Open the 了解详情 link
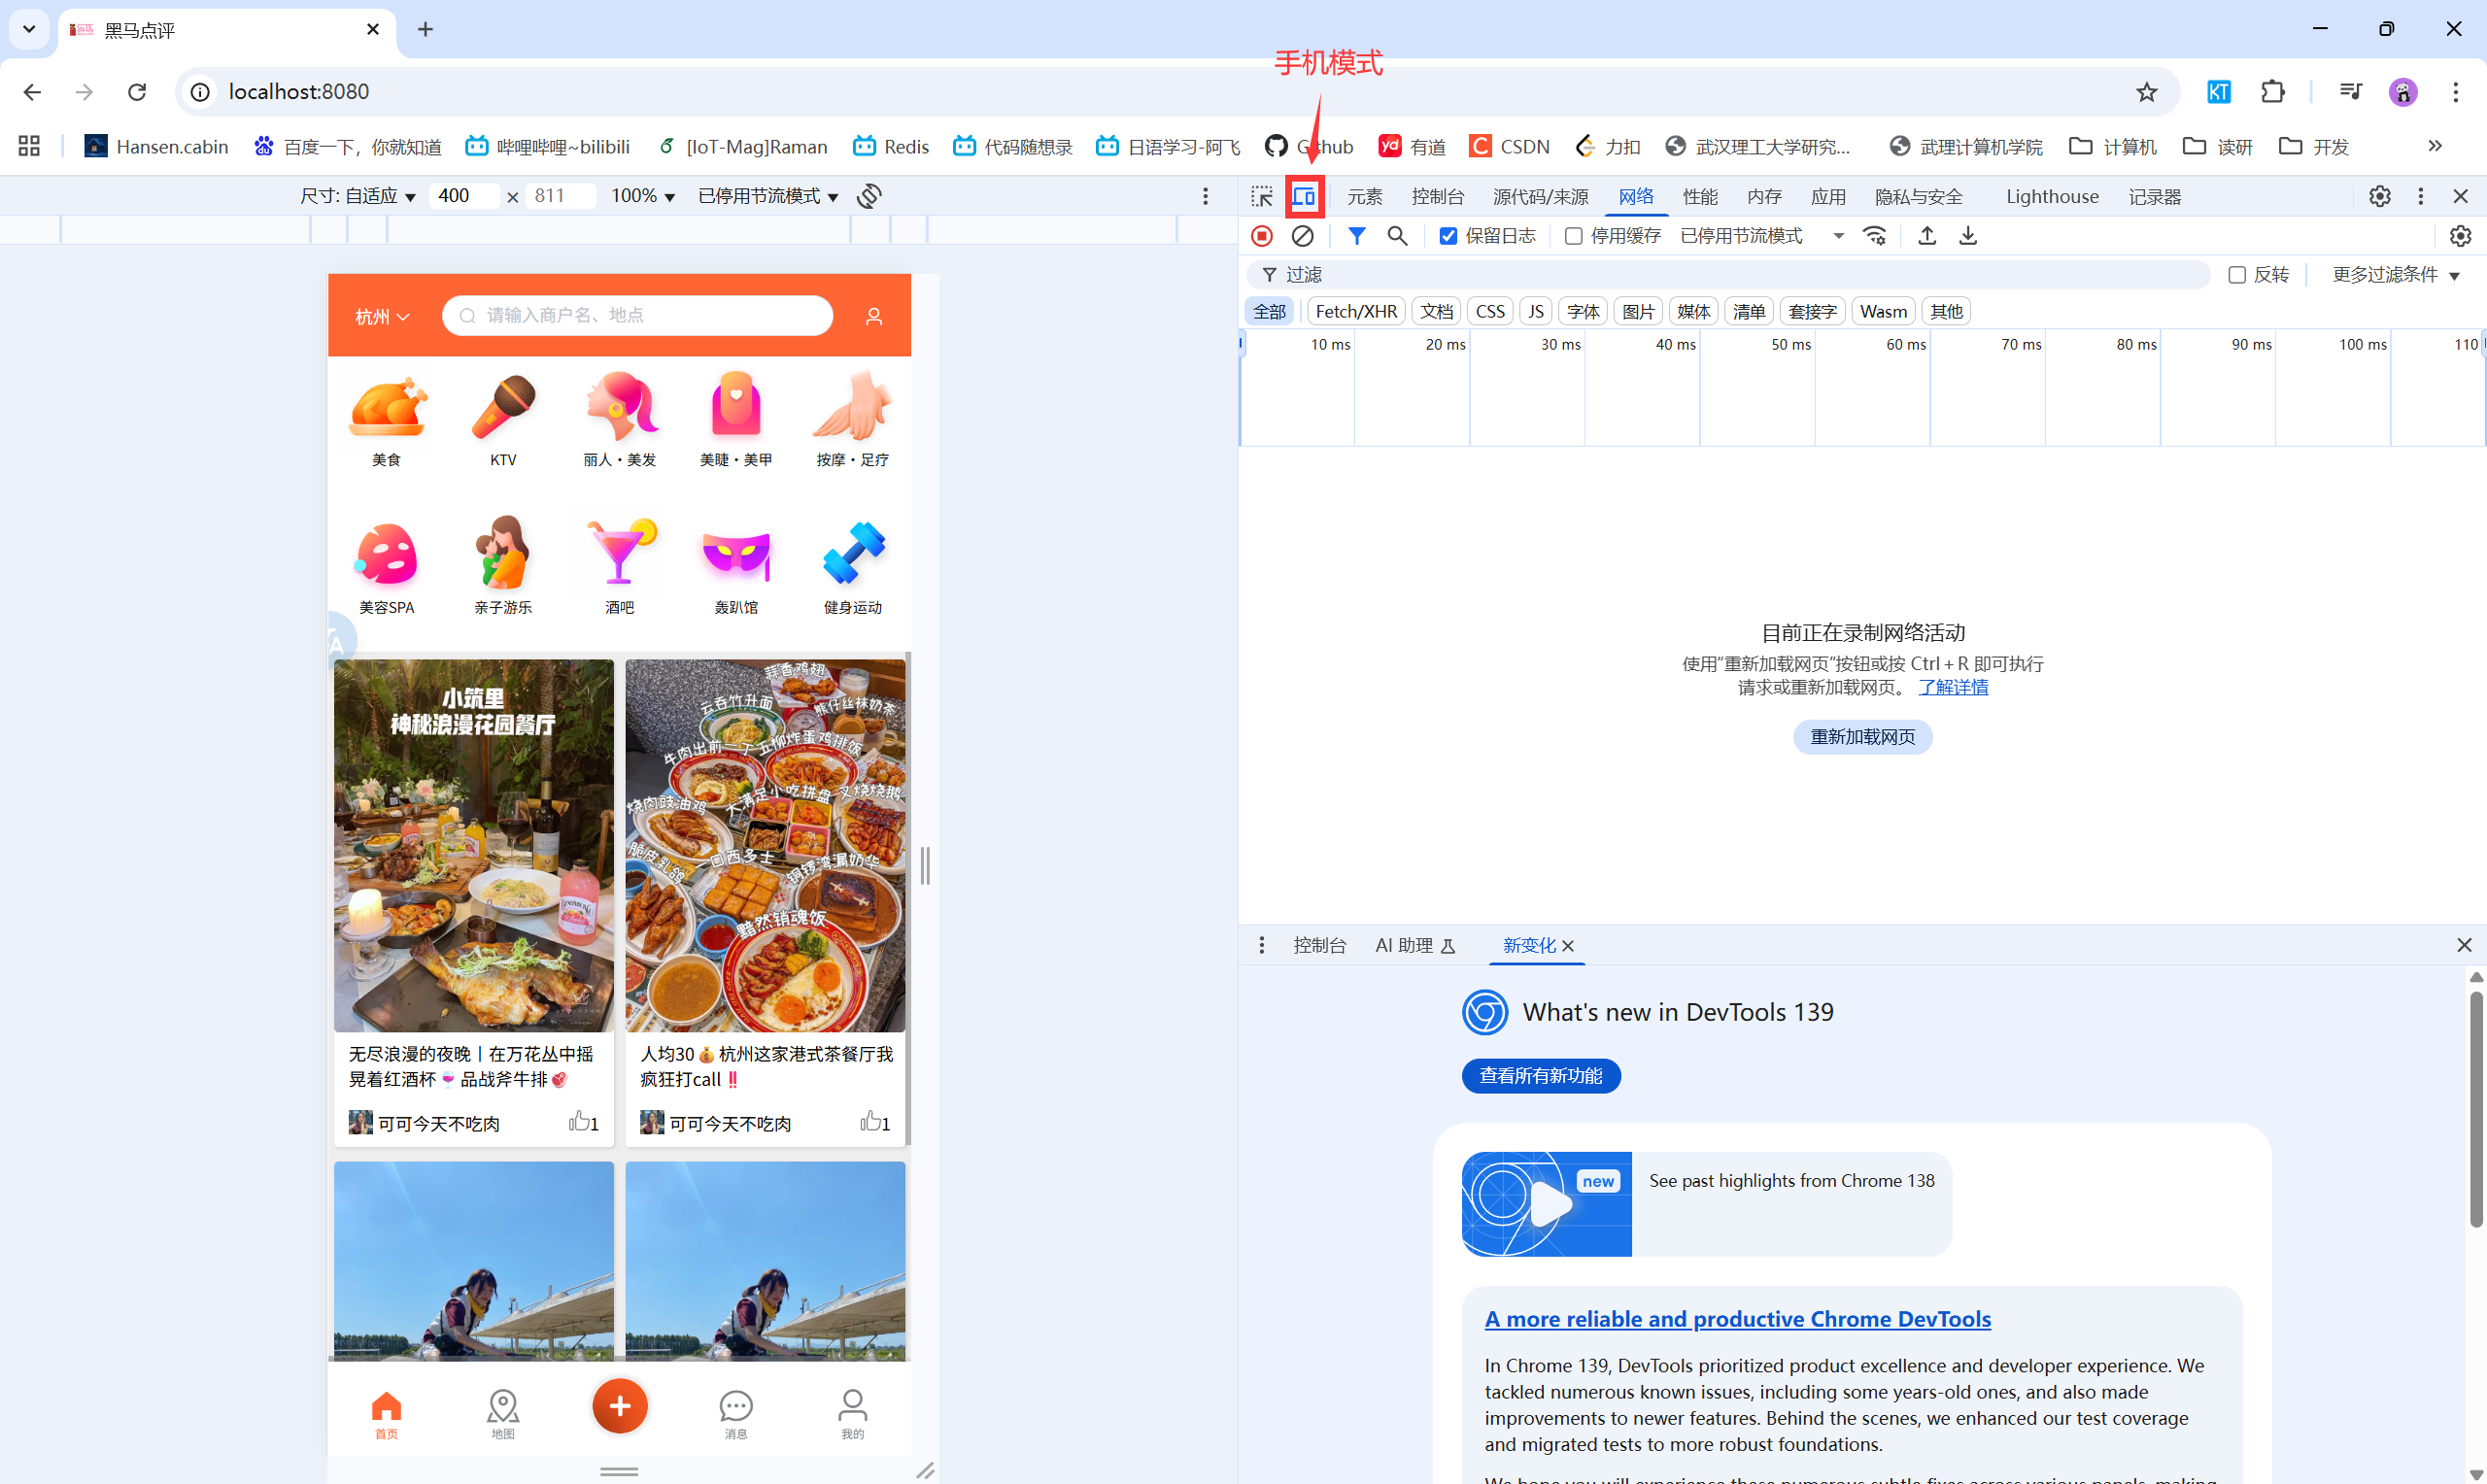Screen dimensions: 2487x1484 pos(1952,688)
